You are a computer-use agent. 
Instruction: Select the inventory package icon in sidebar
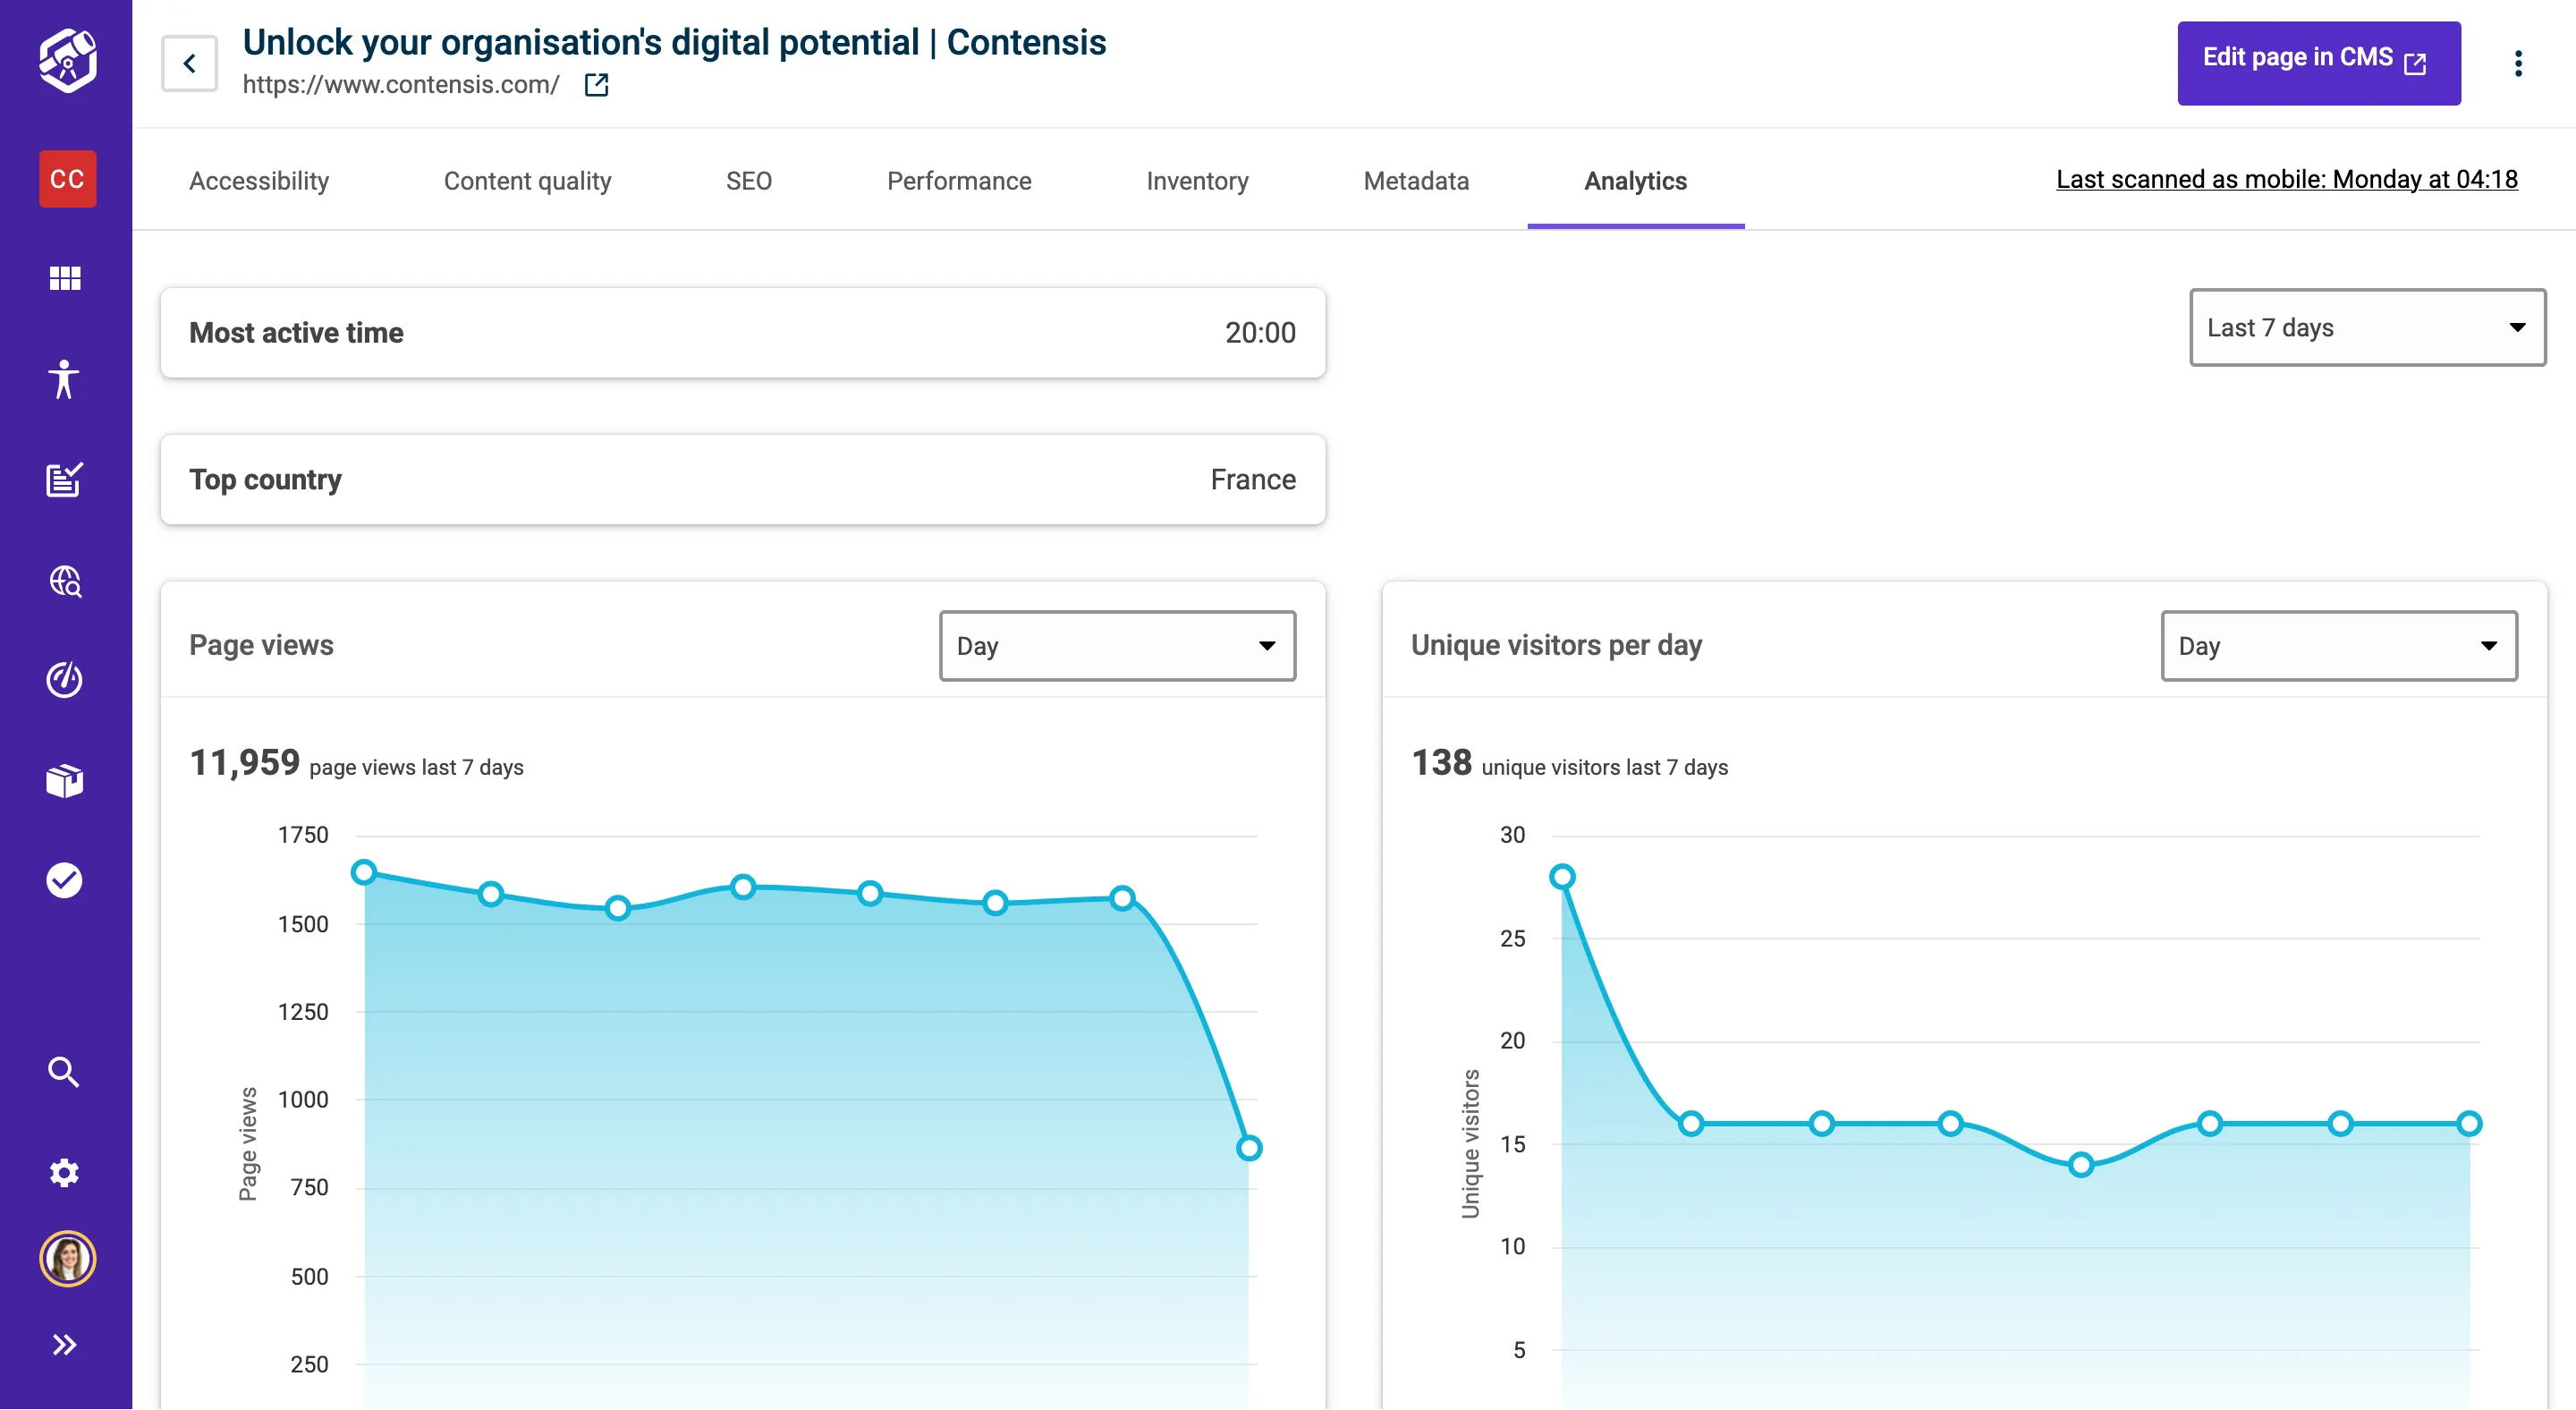(x=64, y=780)
